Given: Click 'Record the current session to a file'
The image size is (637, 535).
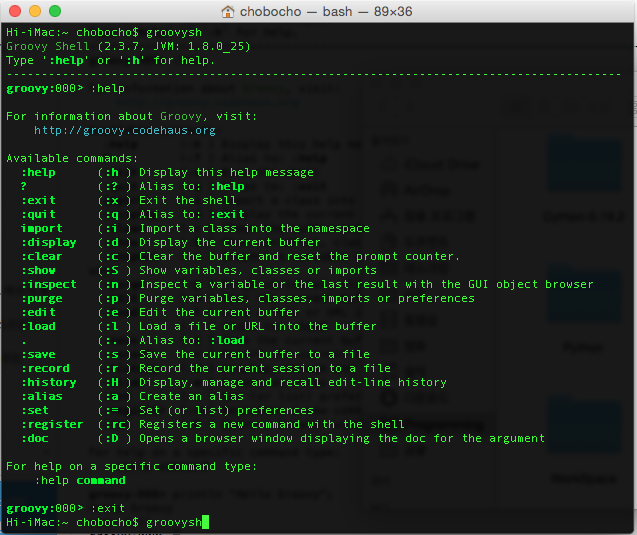Looking at the screenshot, I should tap(265, 368).
